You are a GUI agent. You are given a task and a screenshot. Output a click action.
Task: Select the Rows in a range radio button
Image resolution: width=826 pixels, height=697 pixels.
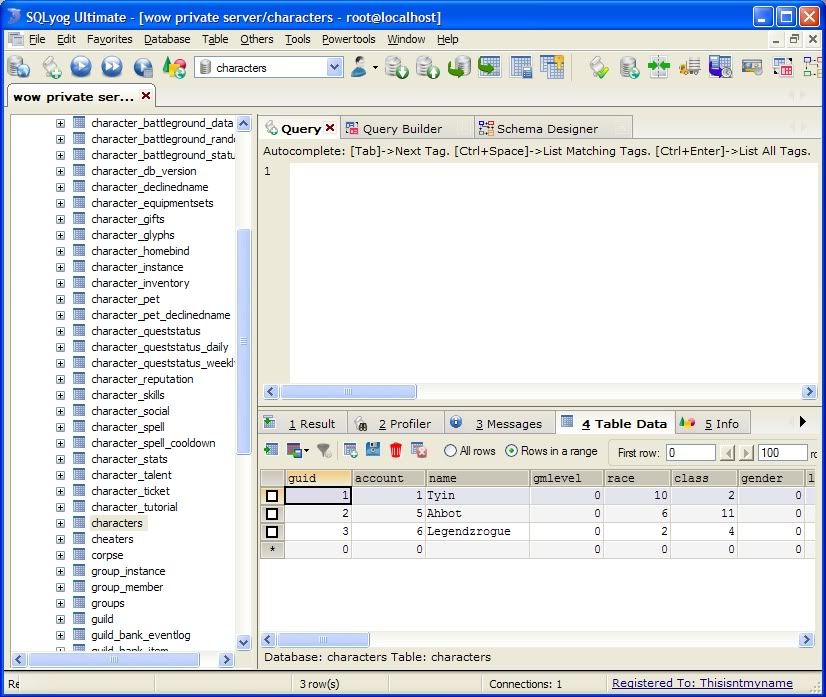coord(511,451)
